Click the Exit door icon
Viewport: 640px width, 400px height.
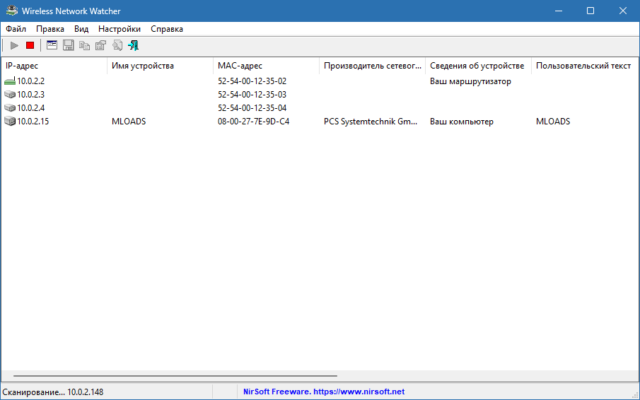tap(133, 45)
